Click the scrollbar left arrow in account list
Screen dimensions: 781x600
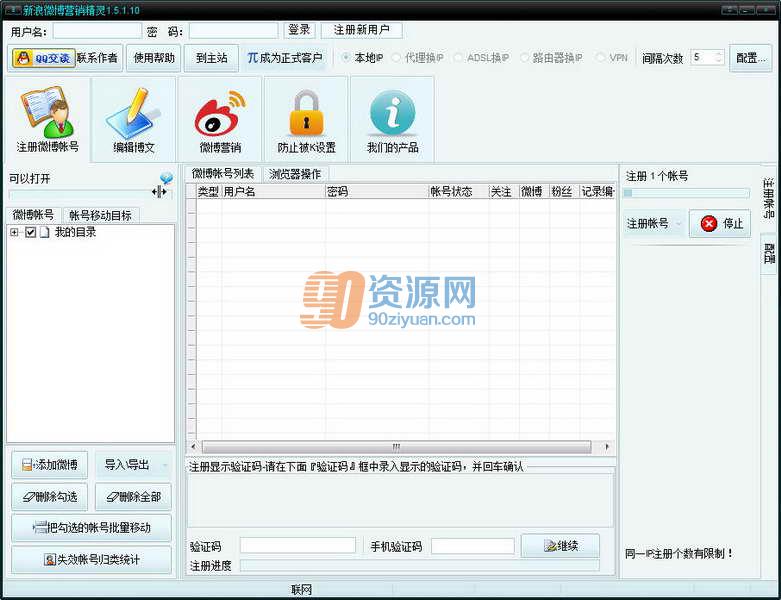pyautogui.click(x=193, y=447)
